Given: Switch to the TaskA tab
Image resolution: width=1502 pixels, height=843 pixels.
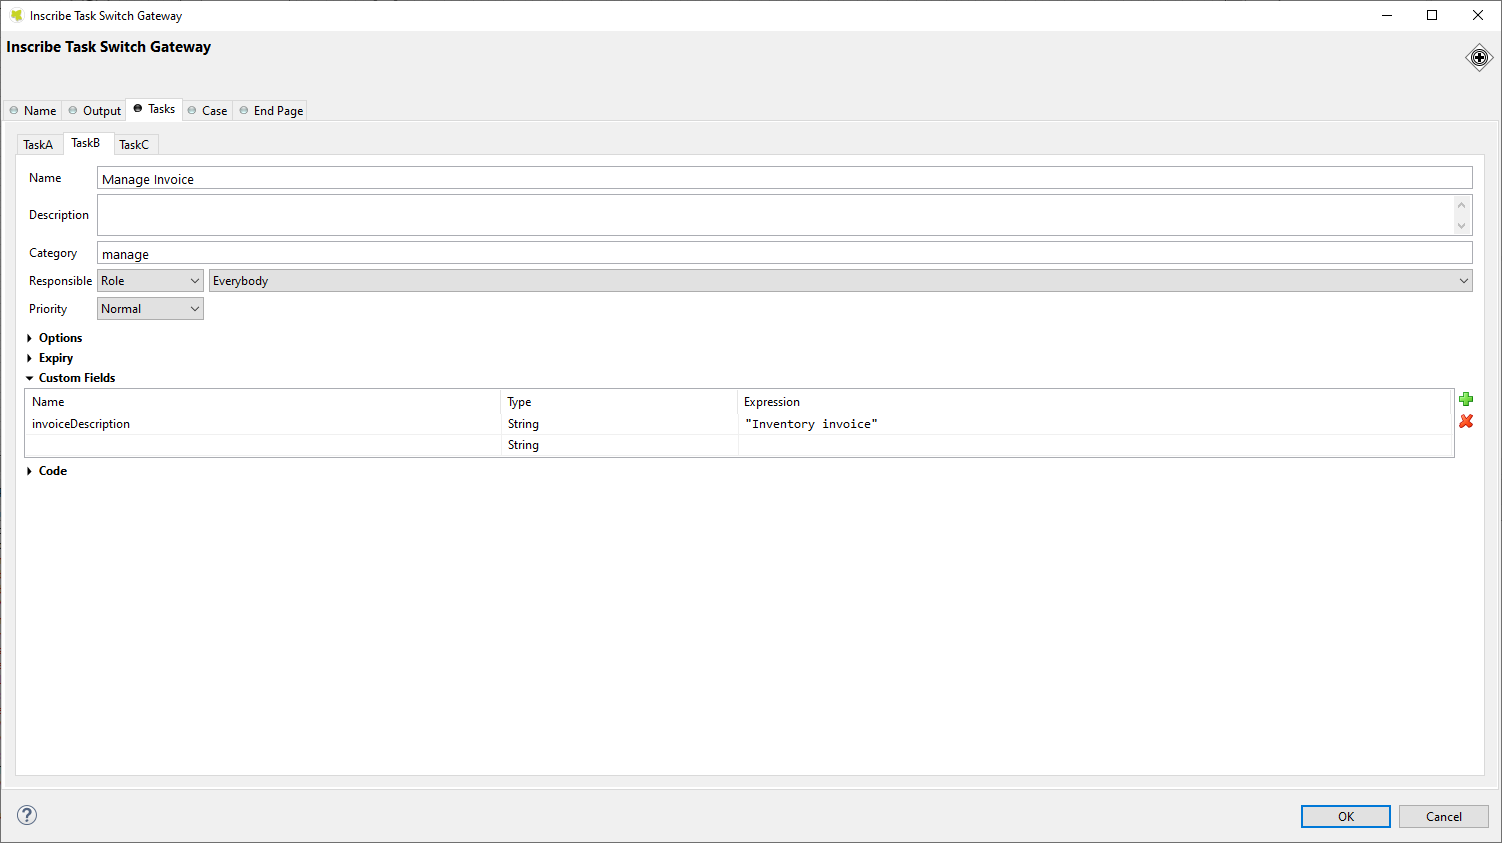Looking at the screenshot, I should pos(38,144).
